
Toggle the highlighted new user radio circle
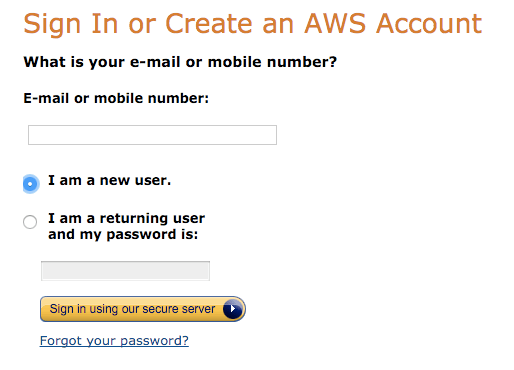(30, 184)
